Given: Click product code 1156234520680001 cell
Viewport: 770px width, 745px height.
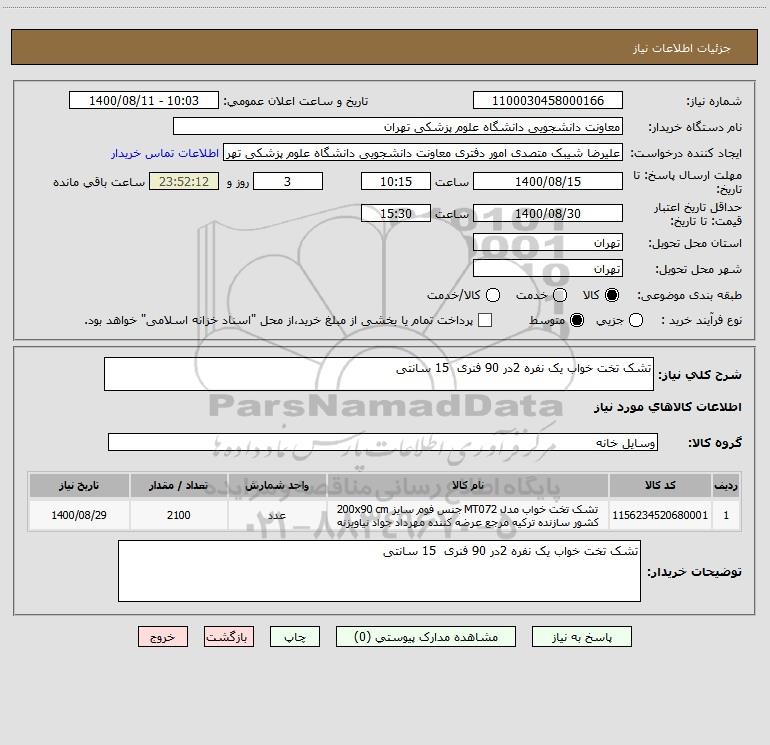Looking at the screenshot, I should (660, 515).
